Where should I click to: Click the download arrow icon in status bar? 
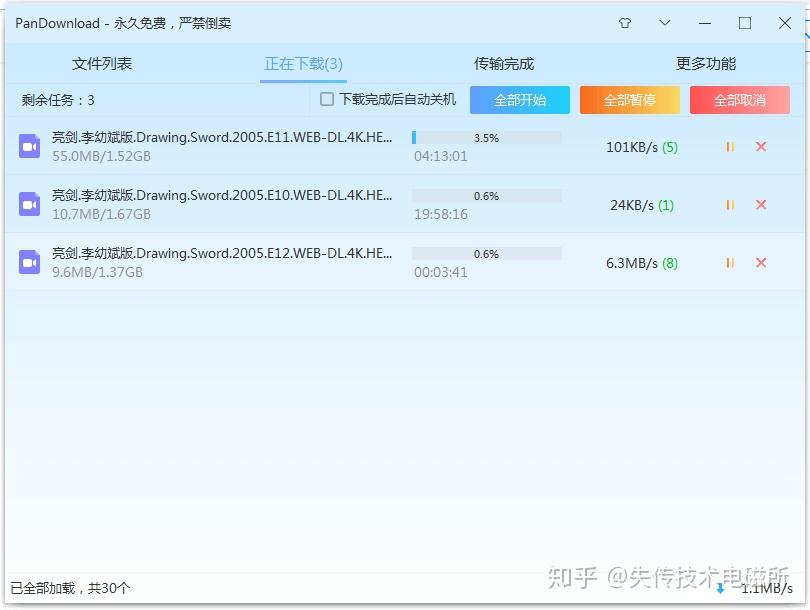tap(721, 588)
